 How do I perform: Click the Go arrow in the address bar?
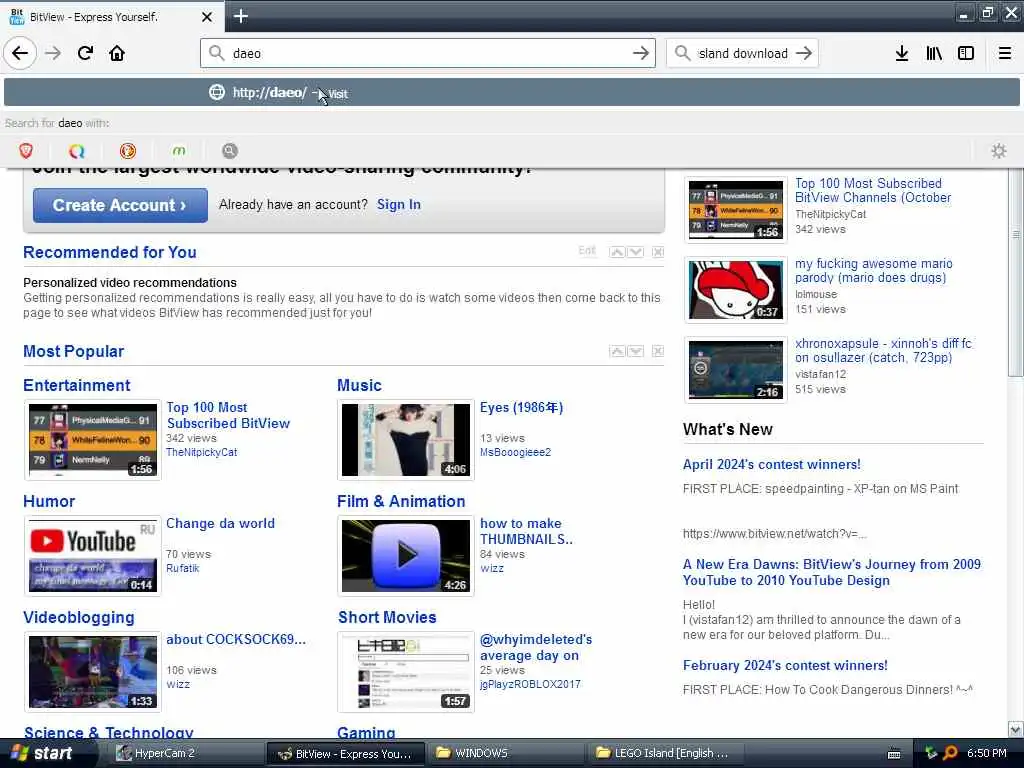point(641,53)
